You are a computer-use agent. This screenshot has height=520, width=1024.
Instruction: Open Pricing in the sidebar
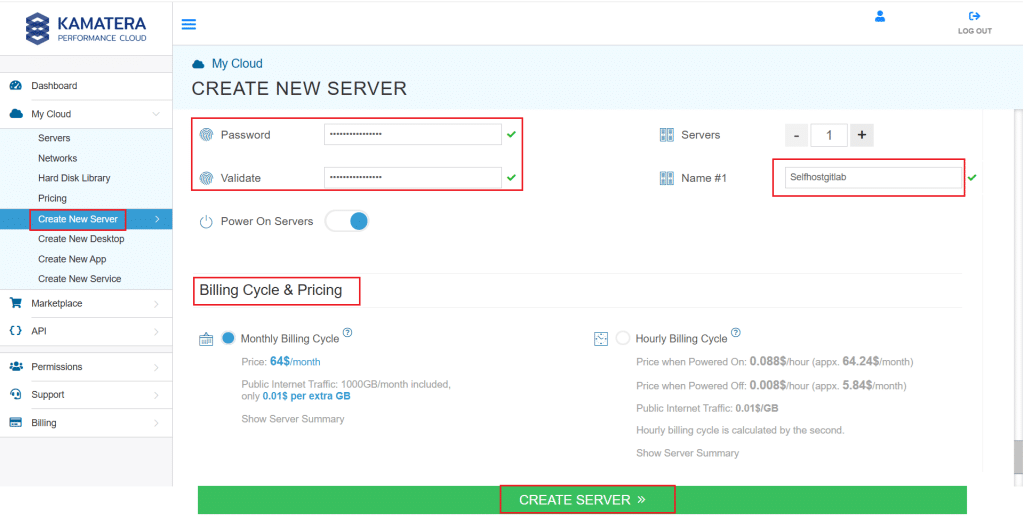(x=52, y=198)
